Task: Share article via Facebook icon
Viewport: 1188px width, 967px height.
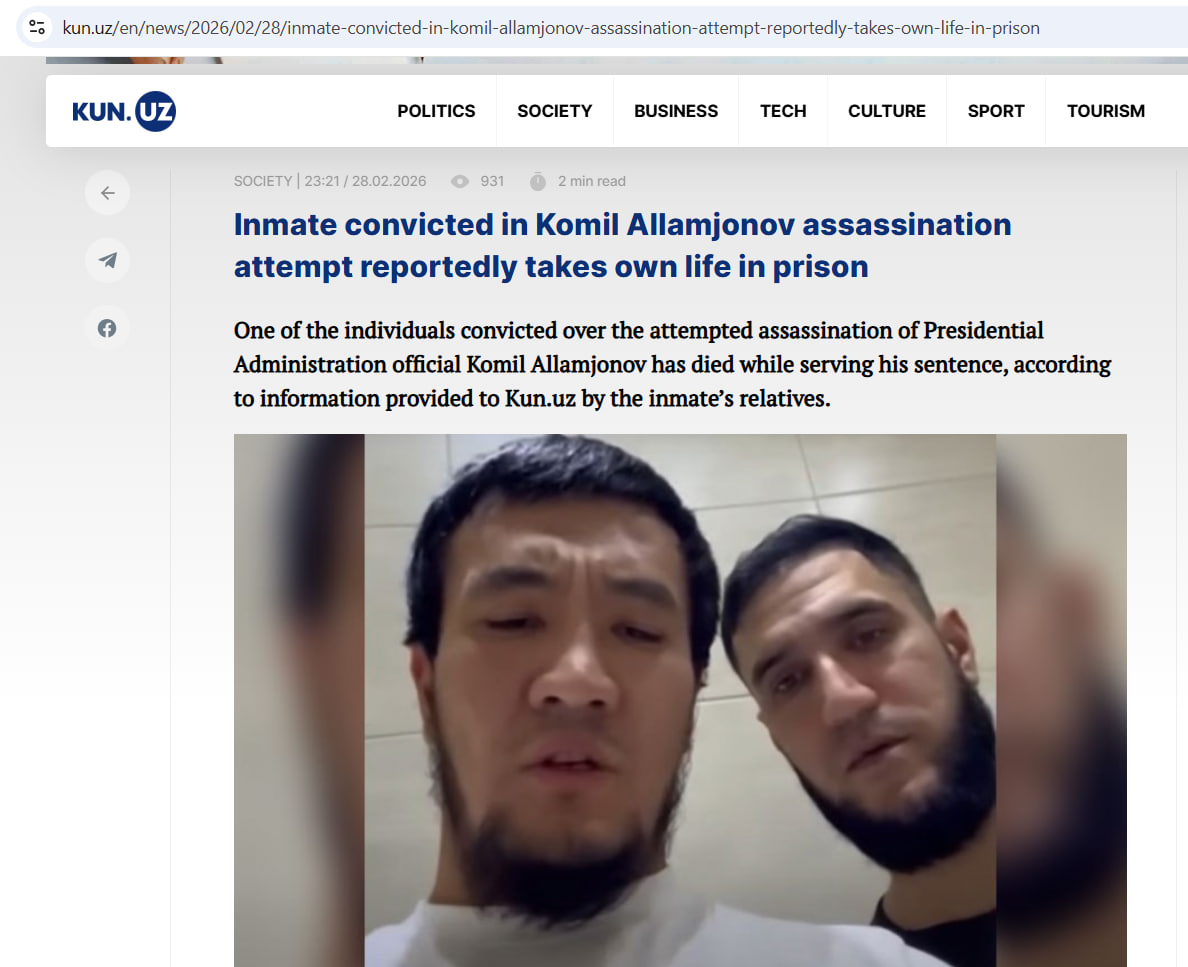Action: (x=108, y=328)
